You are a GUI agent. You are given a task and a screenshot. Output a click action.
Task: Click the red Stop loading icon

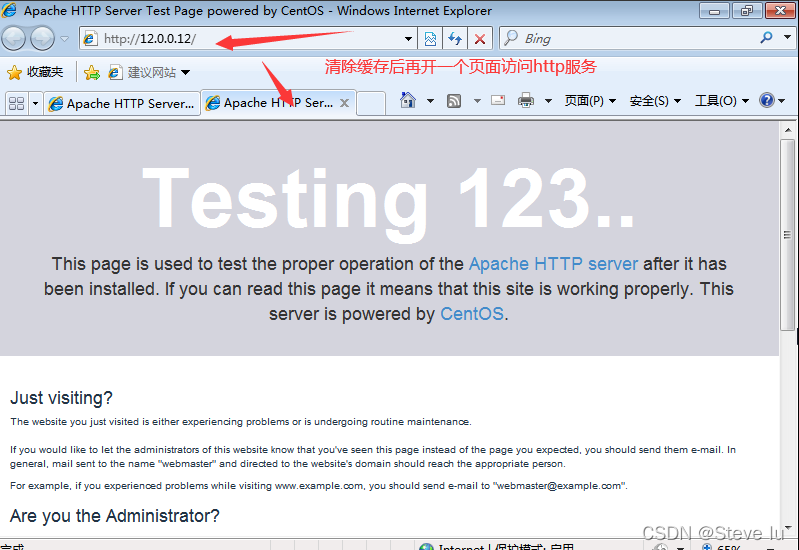[x=480, y=39]
